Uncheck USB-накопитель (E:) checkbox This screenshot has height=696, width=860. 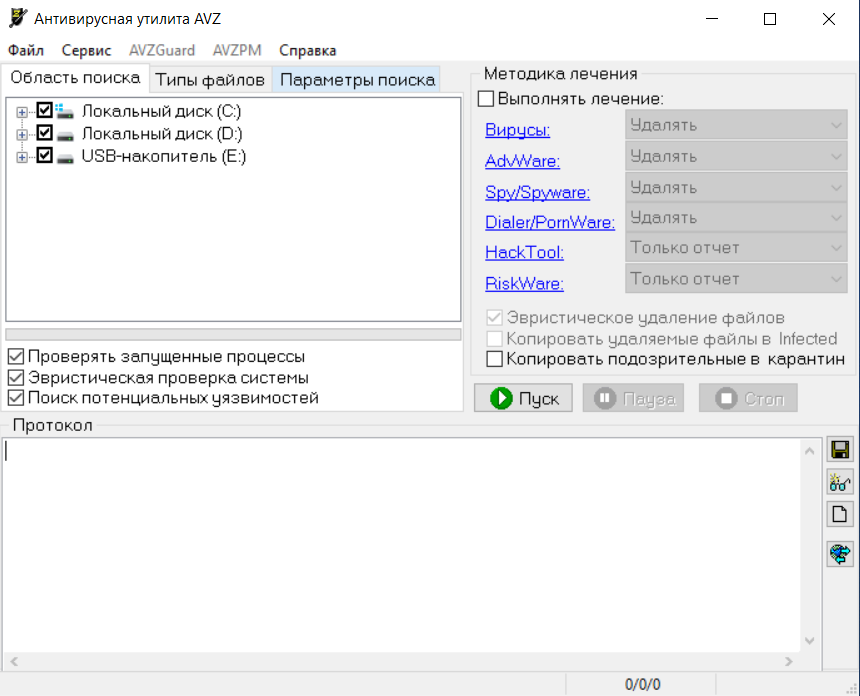pyautogui.click(x=44, y=155)
